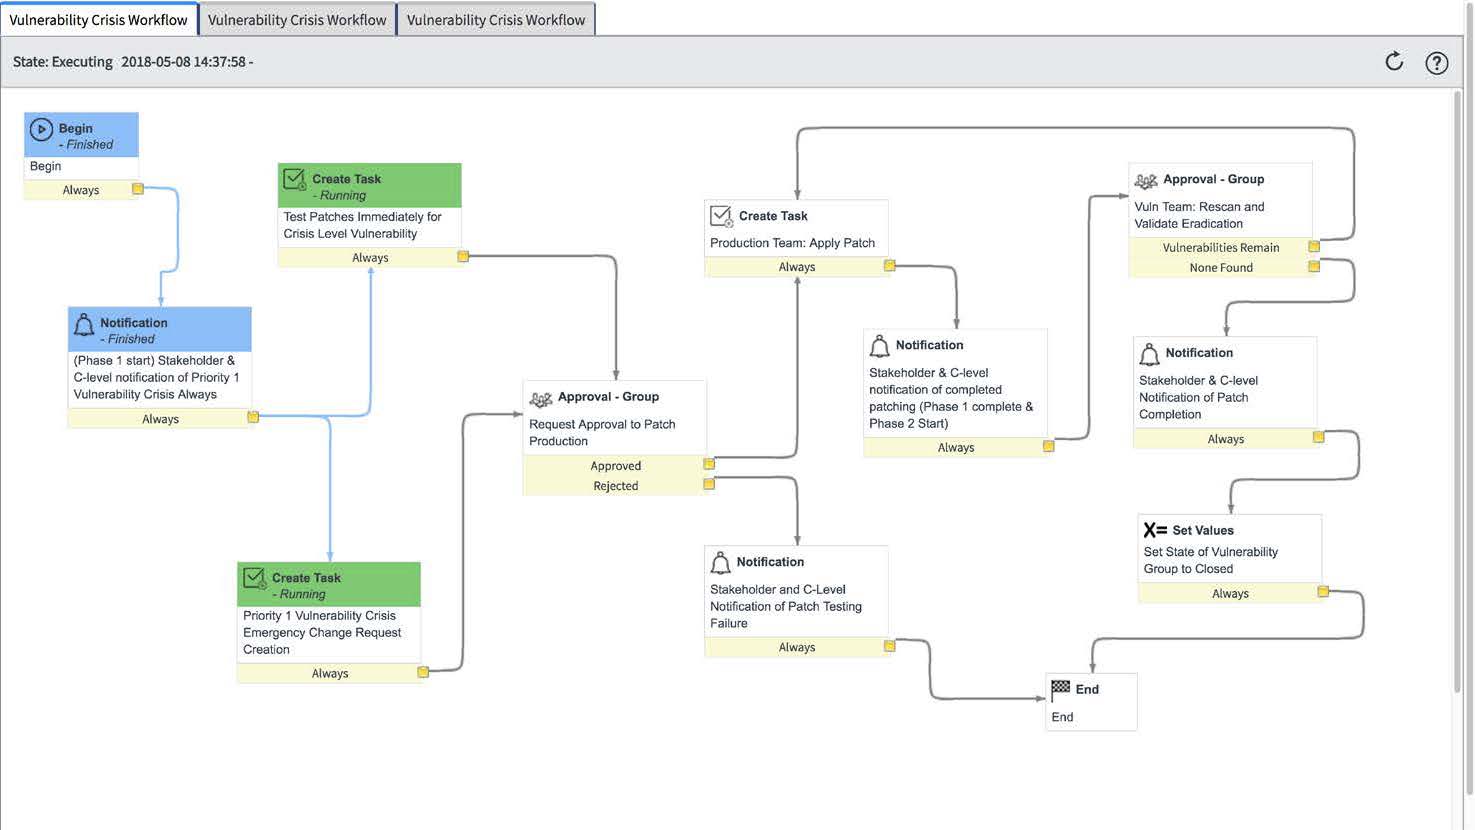This screenshot has width=1475, height=830.
Task: Click yellow connector on Rejected condition
Action: [709, 484]
